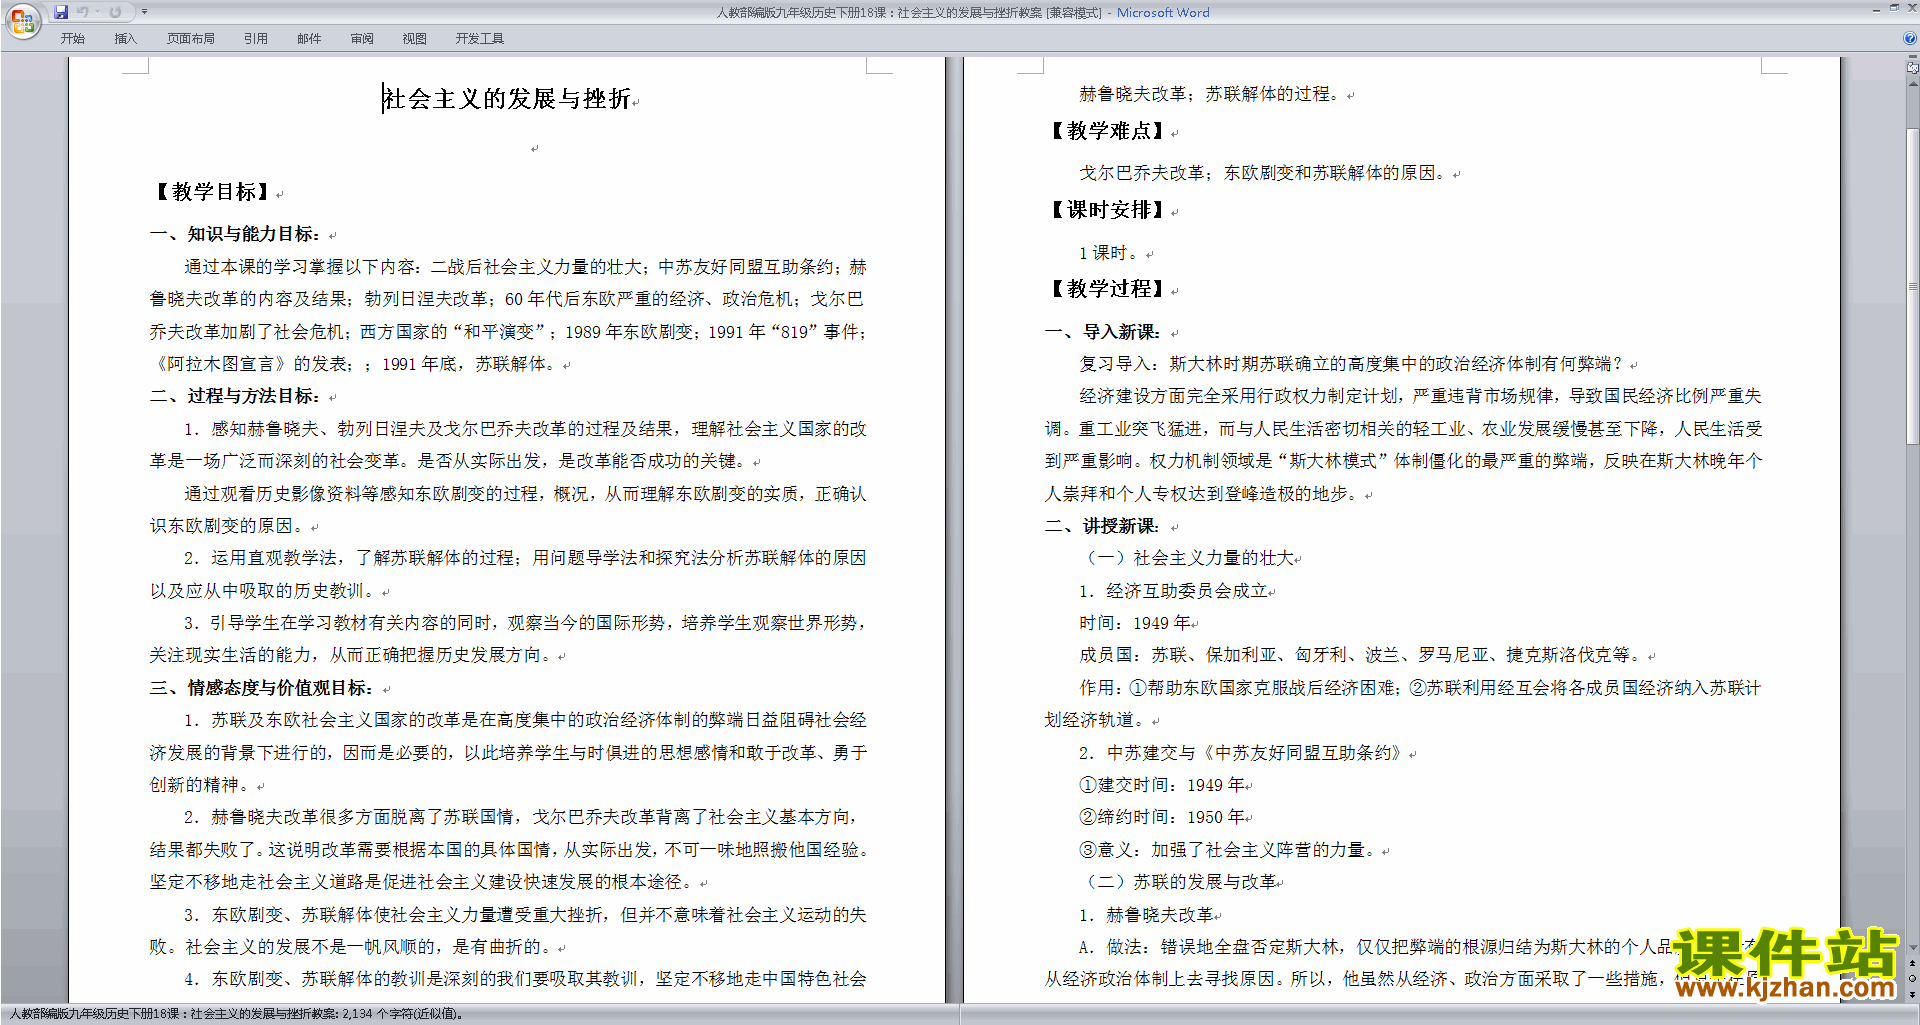Switch to the 引用 tab
This screenshot has width=1920, height=1025.
(x=255, y=39)
